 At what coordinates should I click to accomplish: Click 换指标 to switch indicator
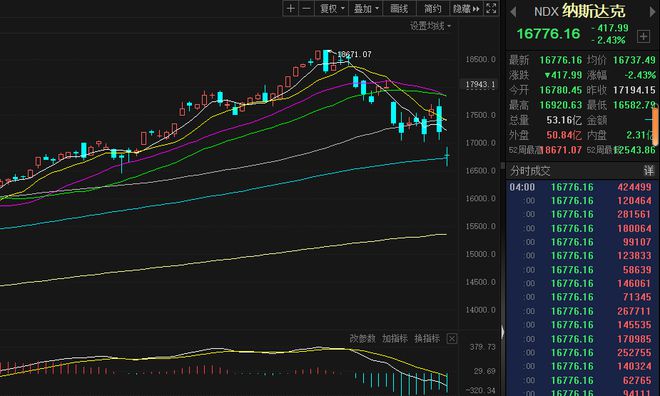[427, 338]
